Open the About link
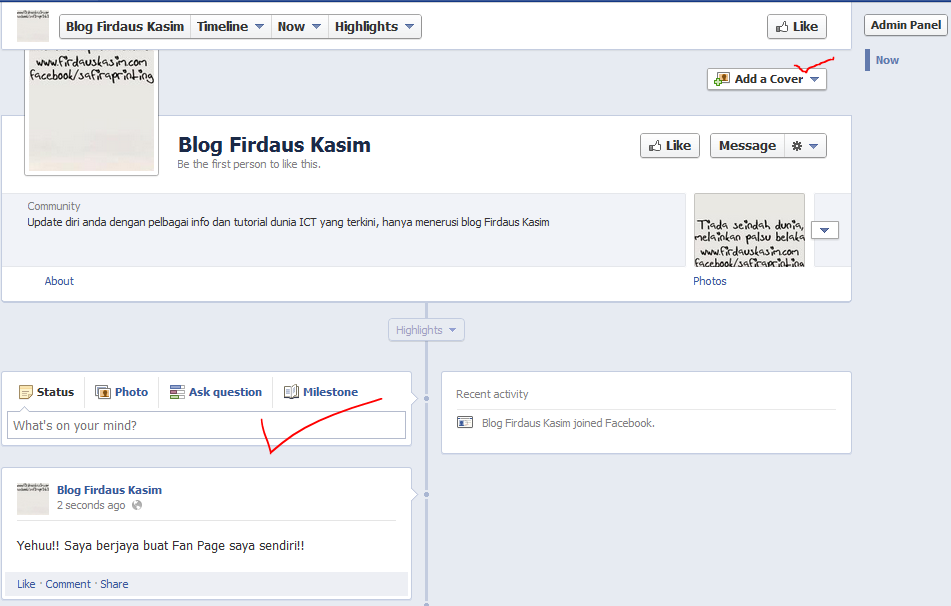951x606 pixels. 59,281
